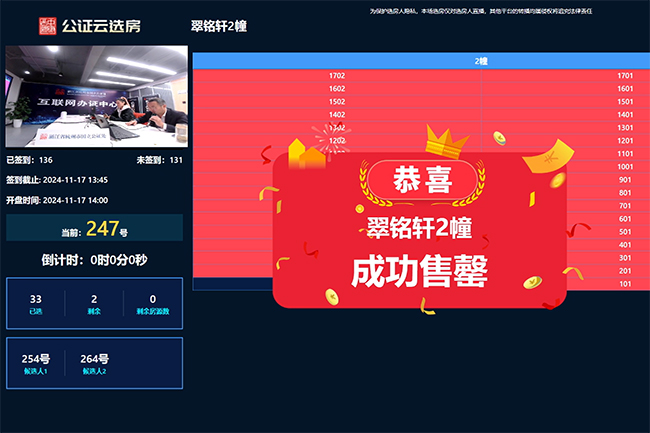Image resolution: width=650 pixels, height=433 pixels.
Task: Select room 1501 cell
Action: (566, 102)
